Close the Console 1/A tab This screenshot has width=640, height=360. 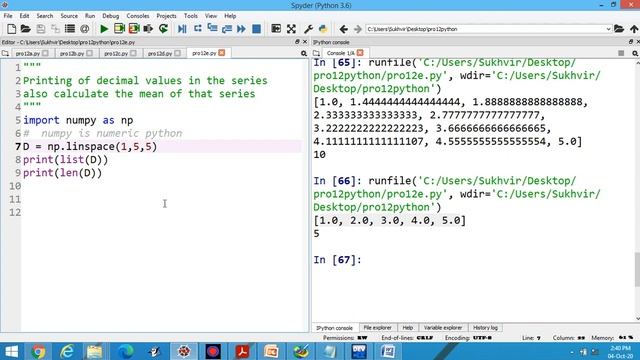click(360, 53)
